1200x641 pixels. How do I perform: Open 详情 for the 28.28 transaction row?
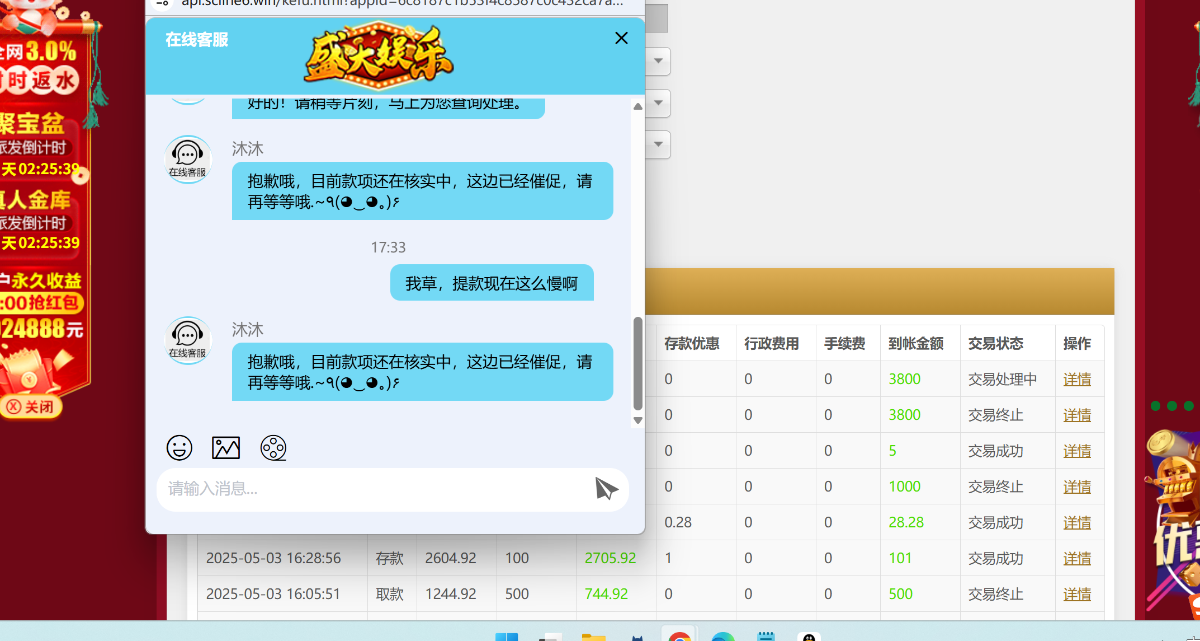click(1077, 523)
